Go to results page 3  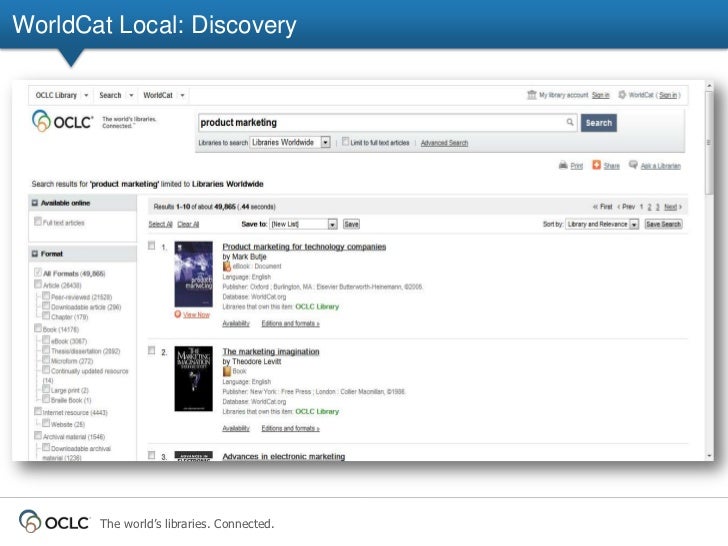point(657,207)
